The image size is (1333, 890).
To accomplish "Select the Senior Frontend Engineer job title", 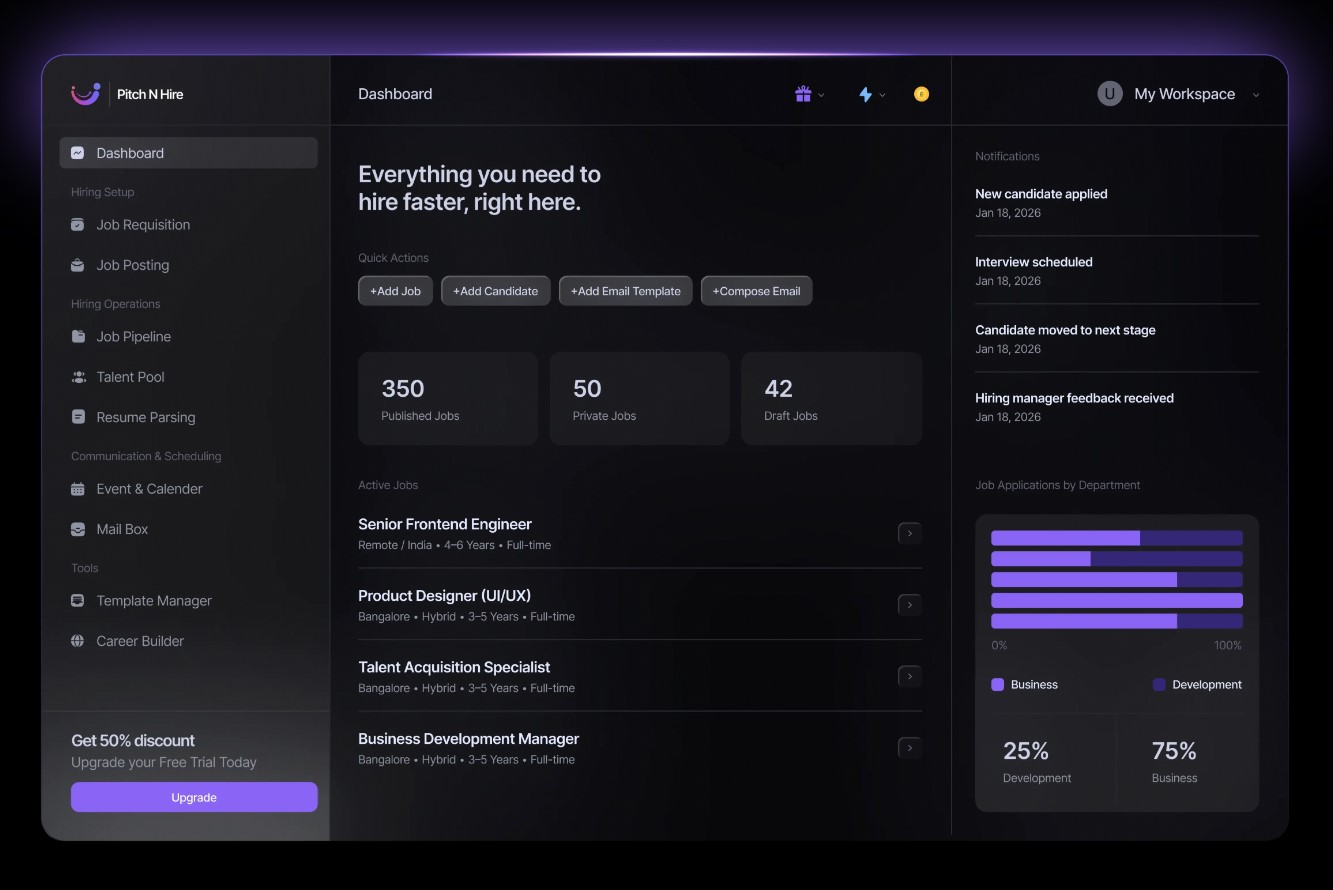I will [445, 524].
